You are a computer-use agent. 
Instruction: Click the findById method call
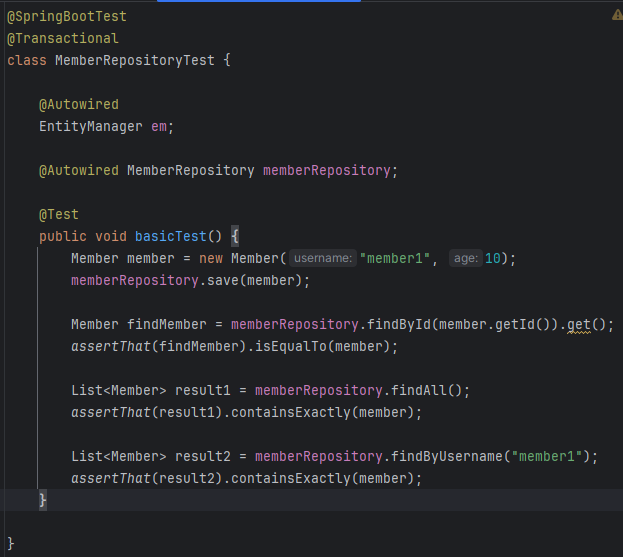(x=399, y=325)
